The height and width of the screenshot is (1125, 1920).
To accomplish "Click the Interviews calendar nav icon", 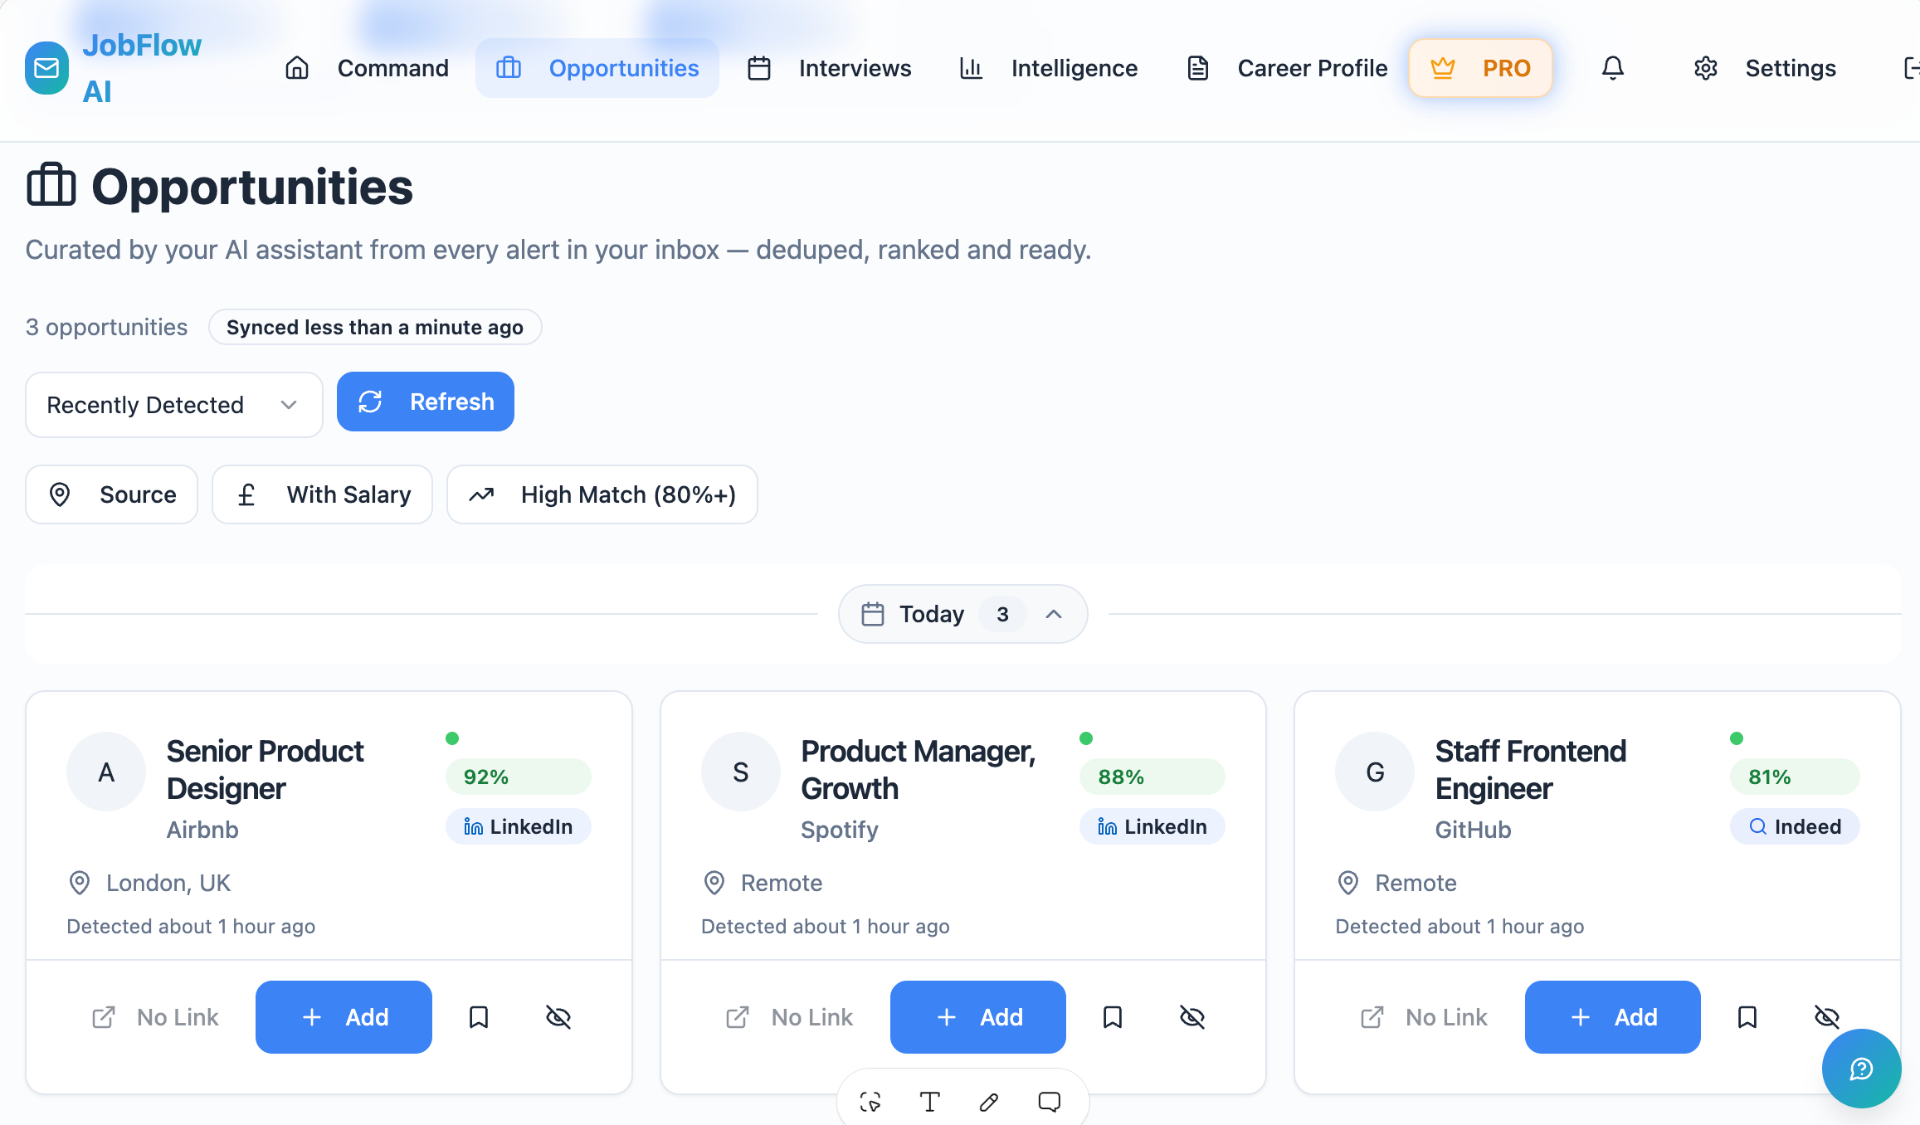I will click(759, 68).
